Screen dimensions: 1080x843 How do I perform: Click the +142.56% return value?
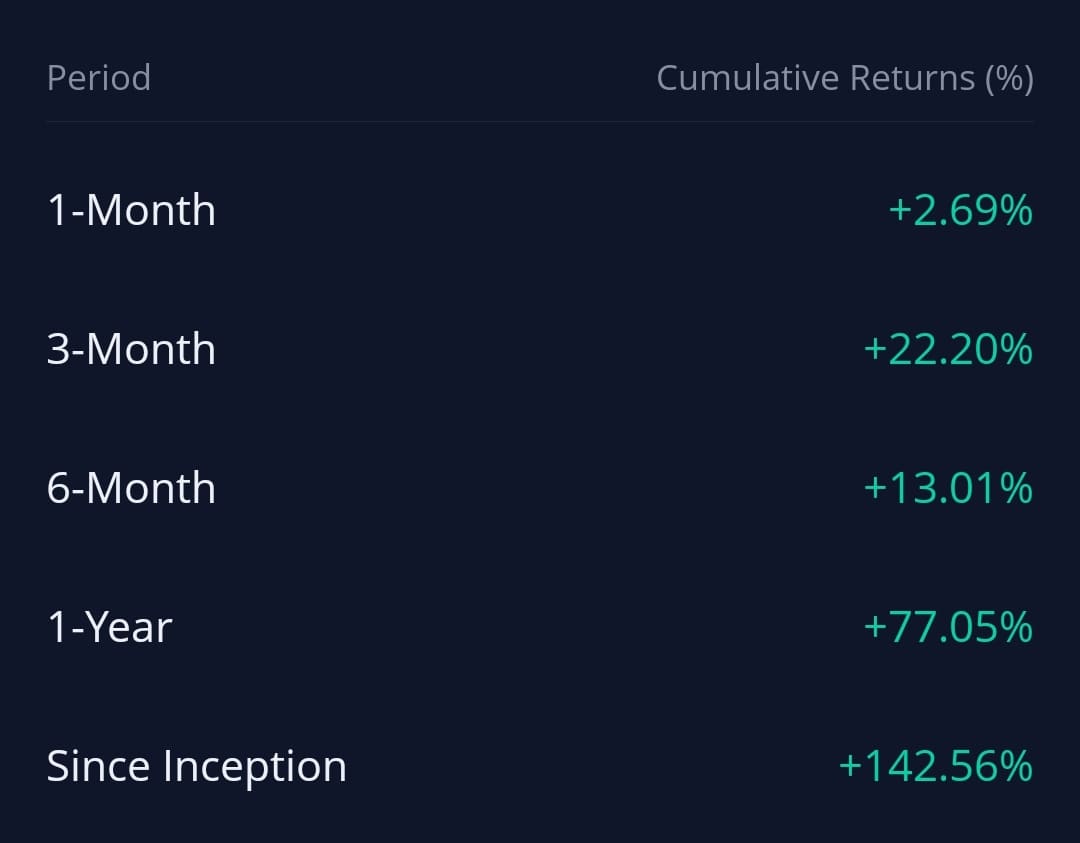tap(935, 766)
